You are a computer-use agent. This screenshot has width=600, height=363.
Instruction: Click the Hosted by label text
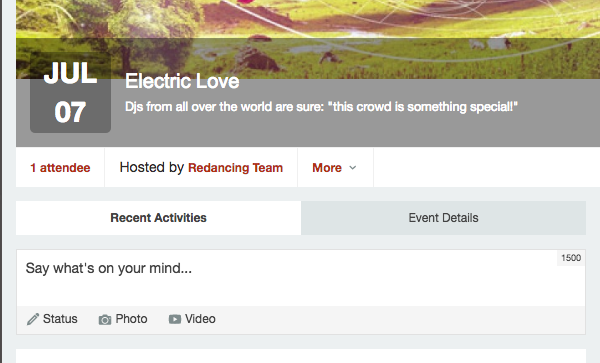[x=152, y=168]
